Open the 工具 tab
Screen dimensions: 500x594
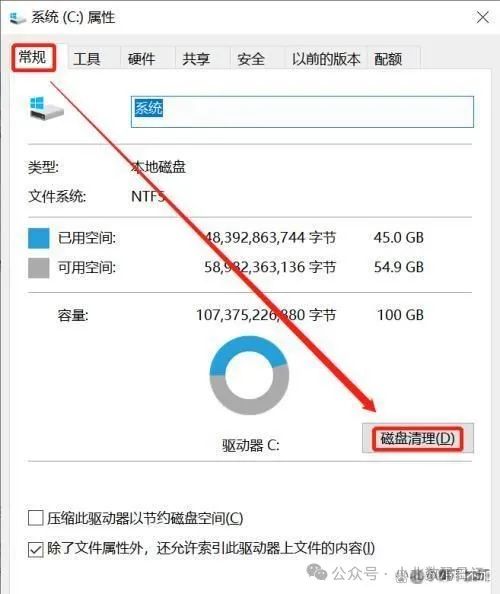click(87, 59)
